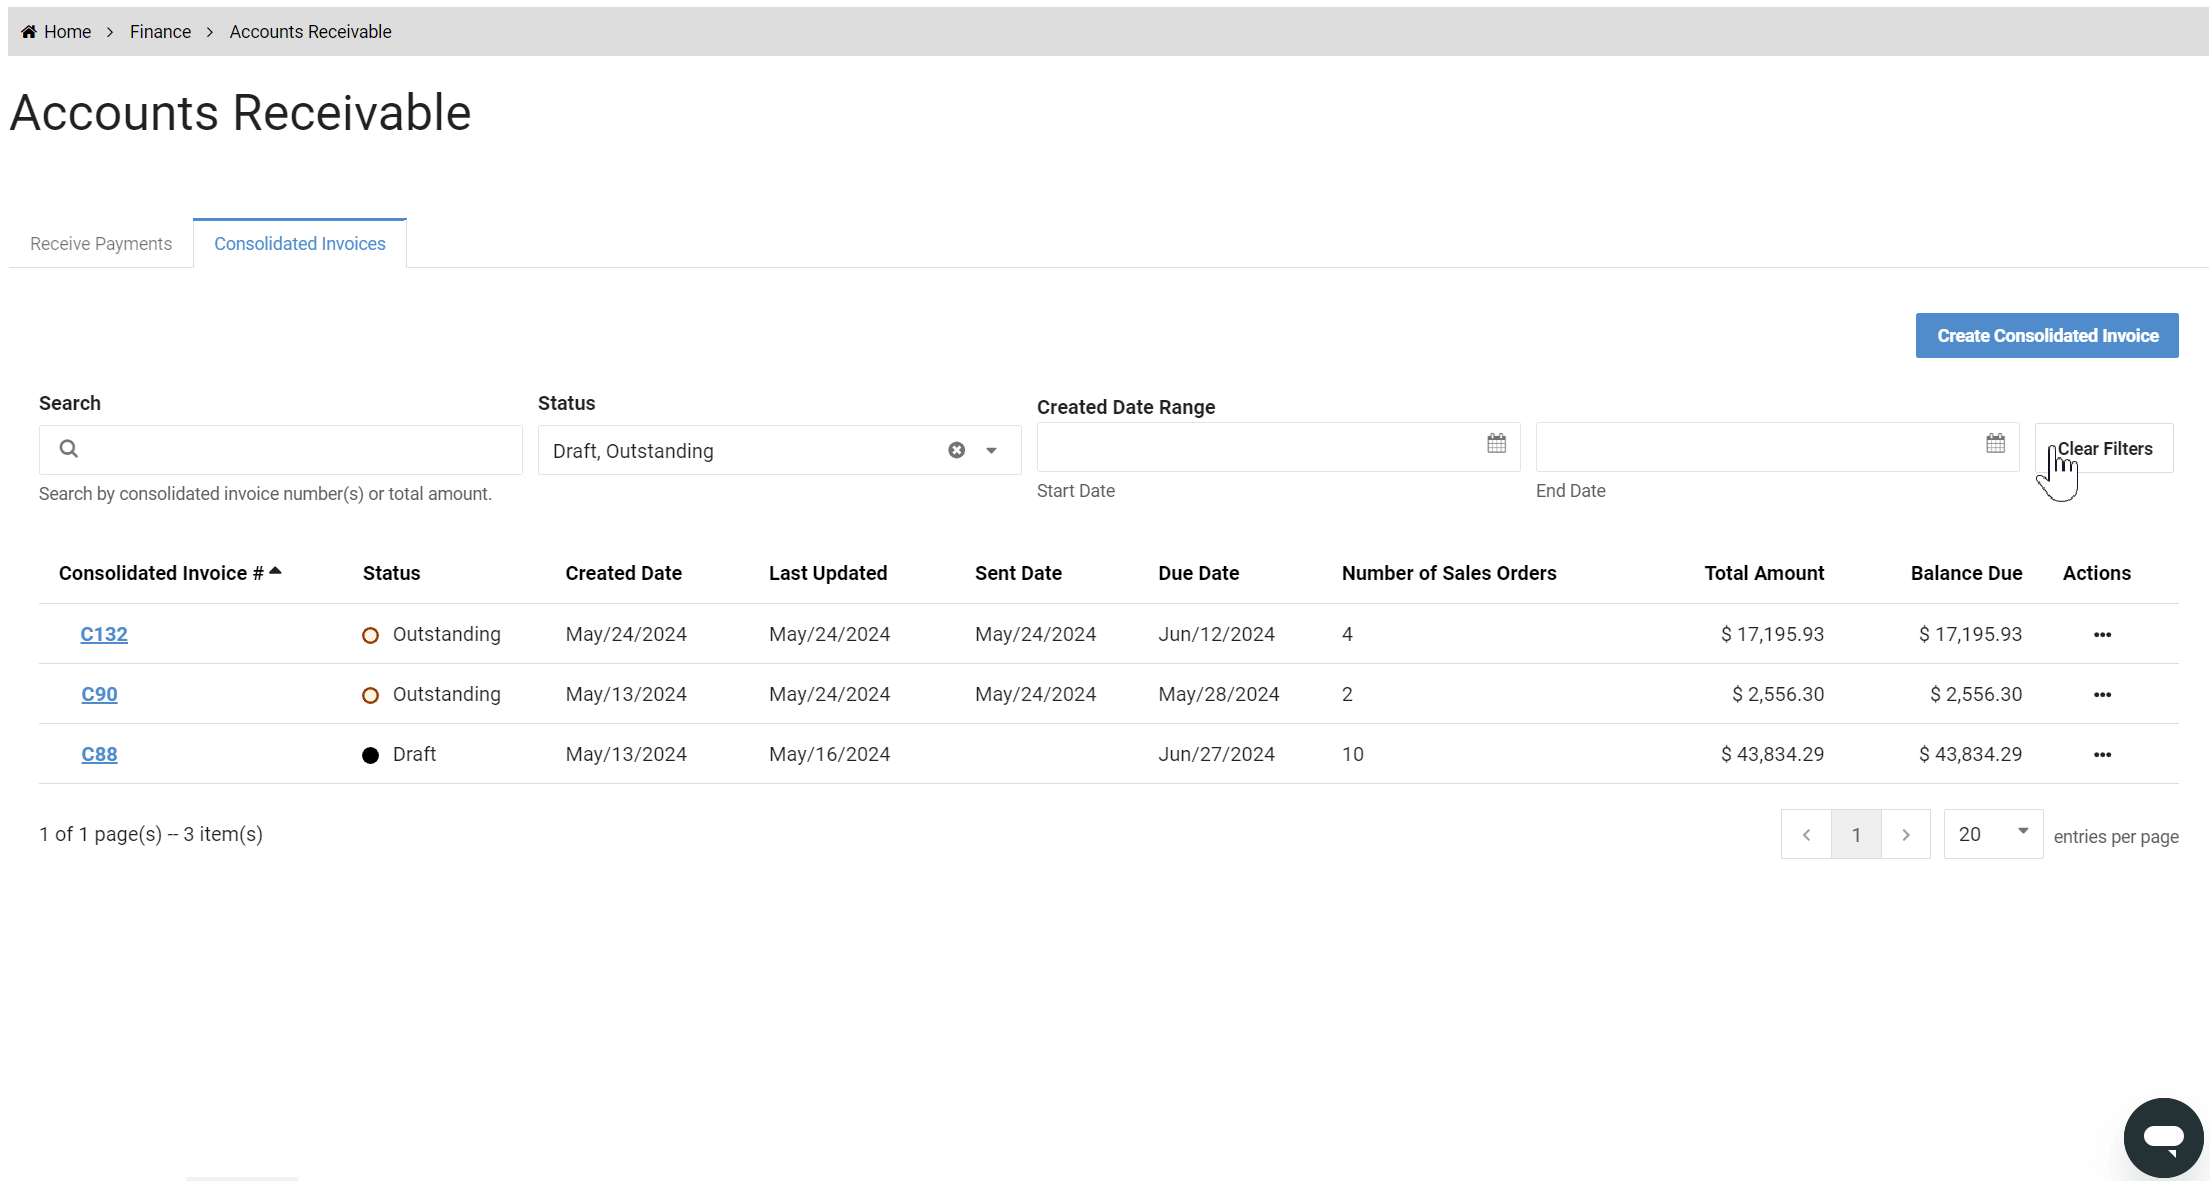The height and width of the screenshot is (1181, 2210).
Task: Click the next page chevron arrow
Action: 1906,834
